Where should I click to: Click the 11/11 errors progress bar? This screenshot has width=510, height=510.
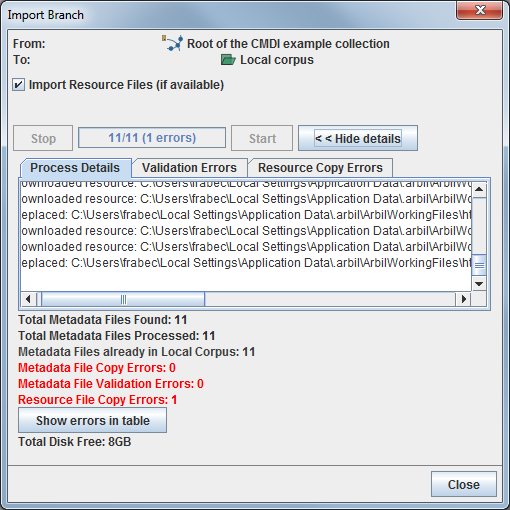point(152,138)
